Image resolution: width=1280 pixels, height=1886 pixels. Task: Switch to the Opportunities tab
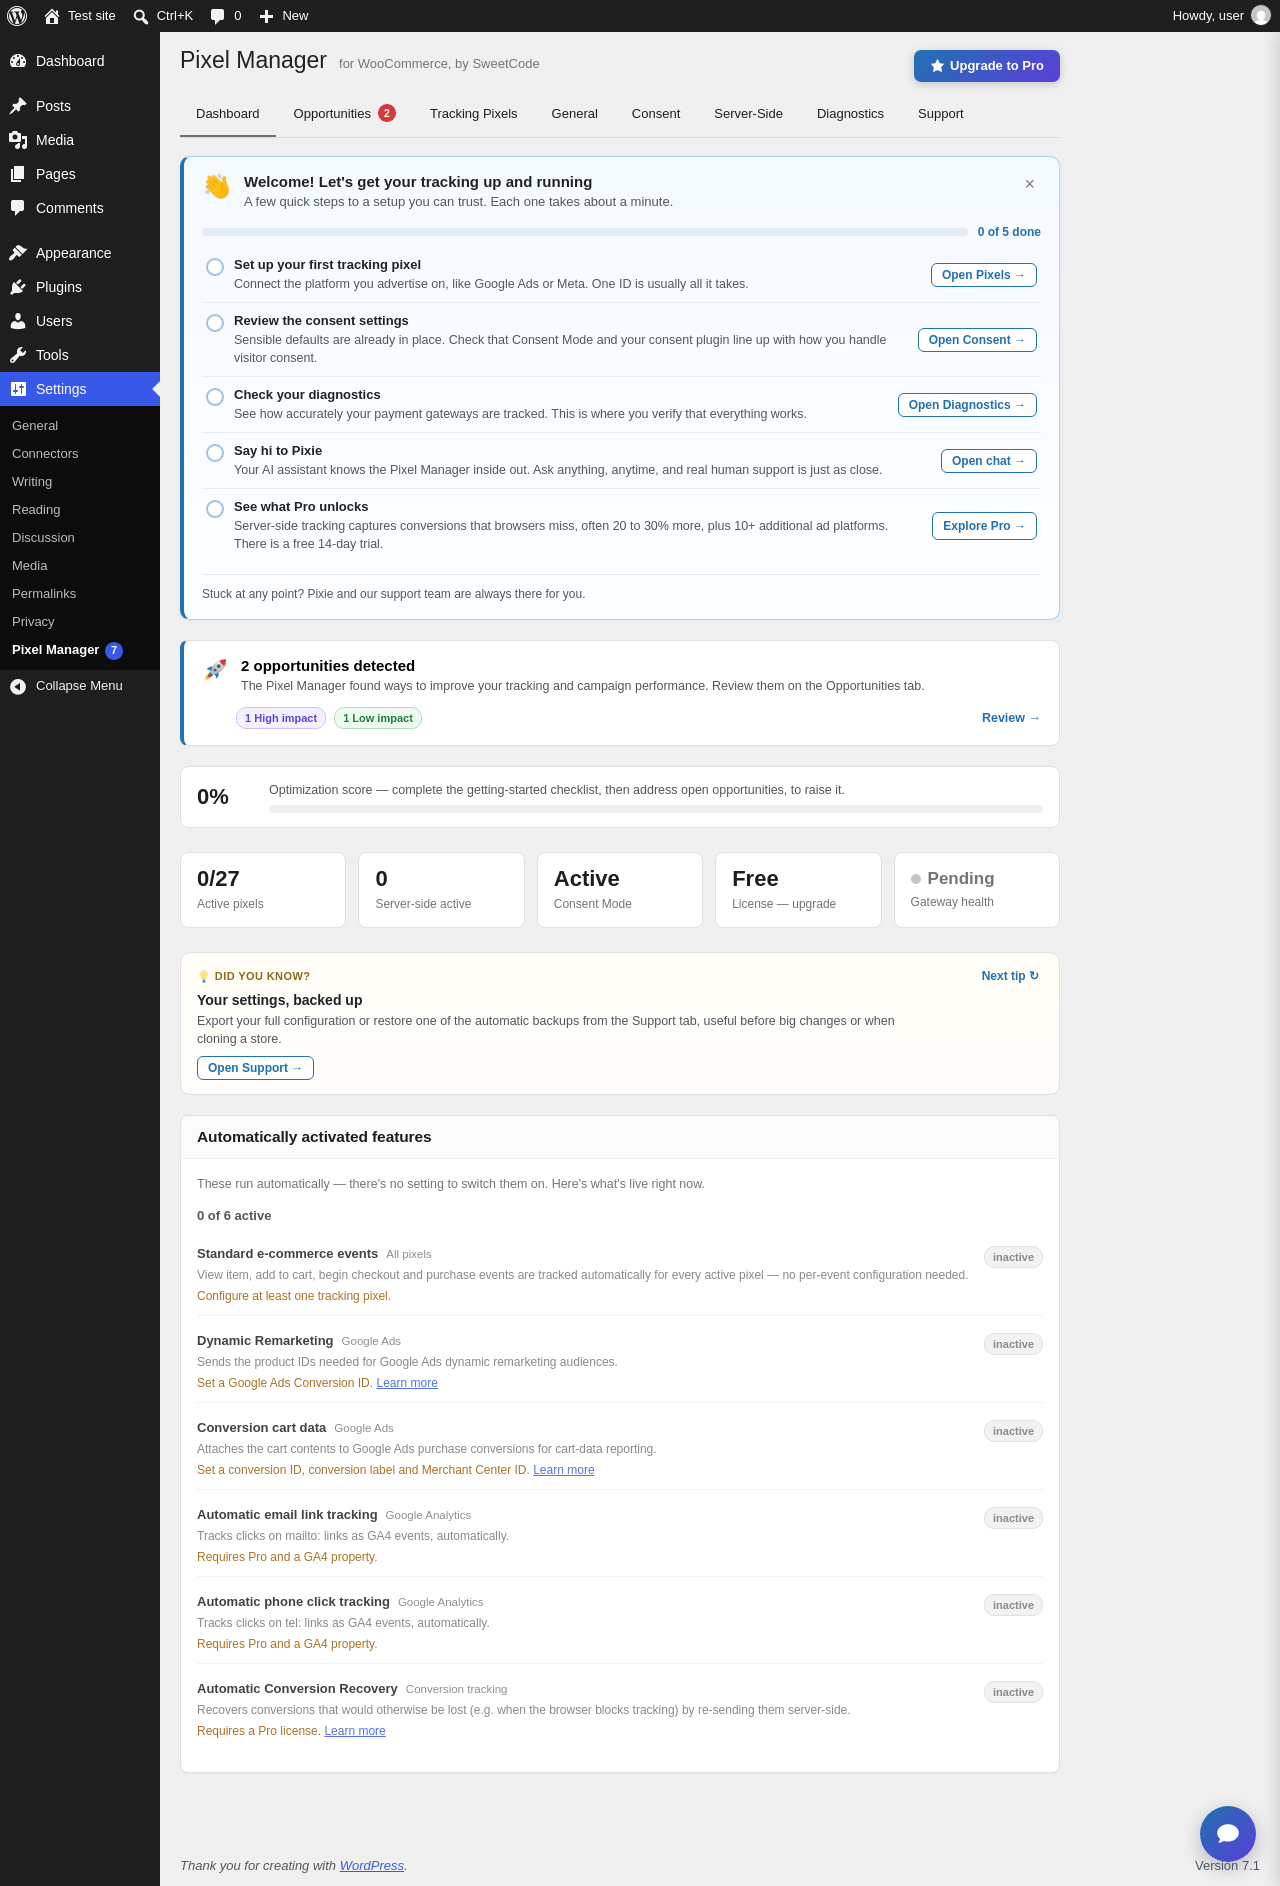[x=345, y=114]
